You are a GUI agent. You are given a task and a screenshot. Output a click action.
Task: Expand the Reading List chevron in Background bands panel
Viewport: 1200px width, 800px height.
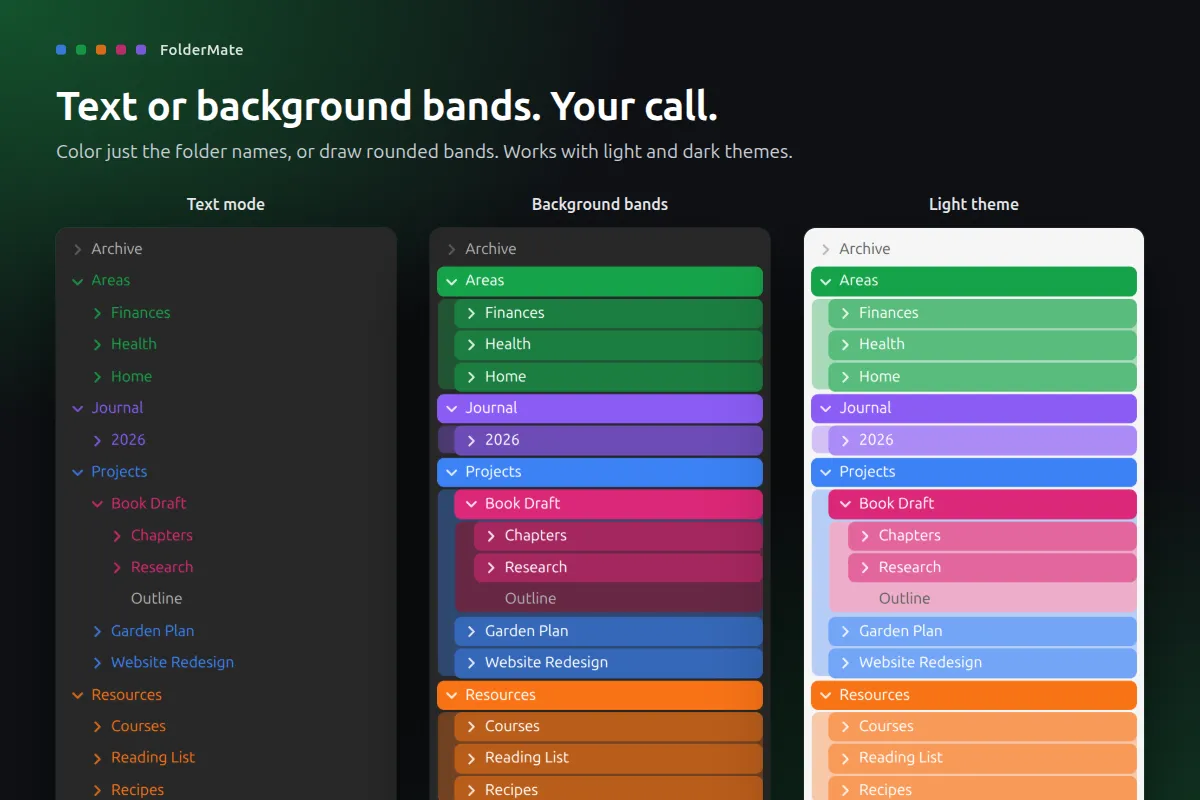[x=471, y=758]
